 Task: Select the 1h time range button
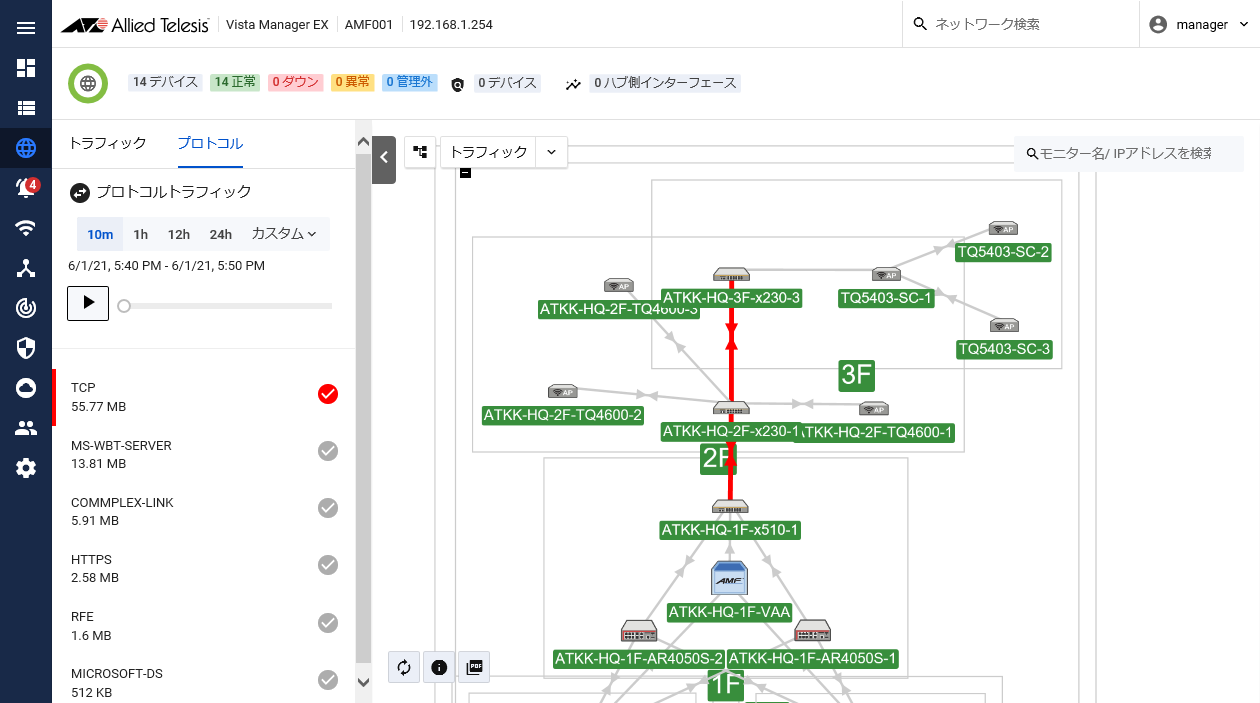(141, 234)
